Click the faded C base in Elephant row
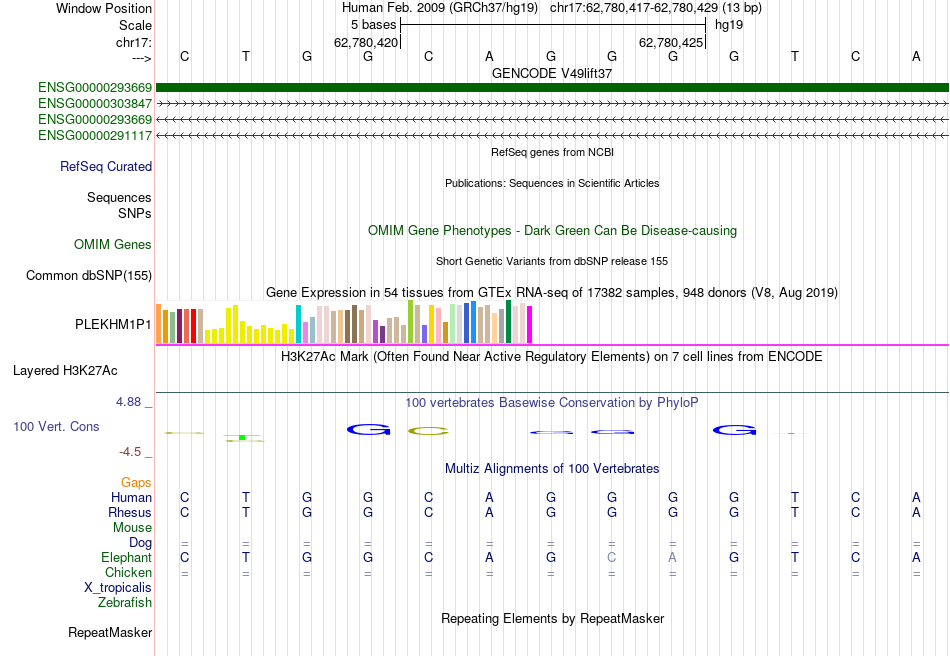 click(612, 557)
